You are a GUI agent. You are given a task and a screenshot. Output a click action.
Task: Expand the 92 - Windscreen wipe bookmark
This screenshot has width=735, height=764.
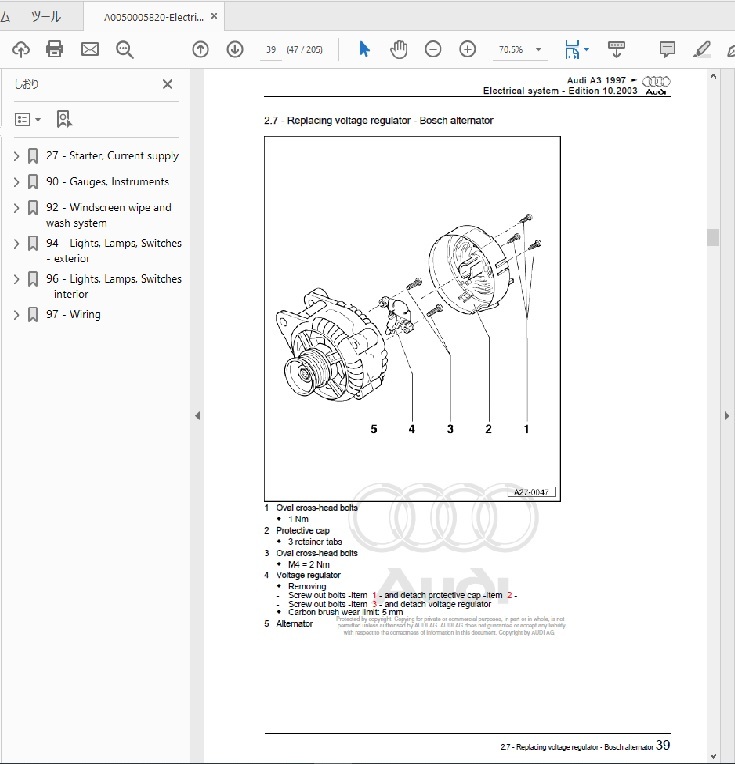point(17,208)
